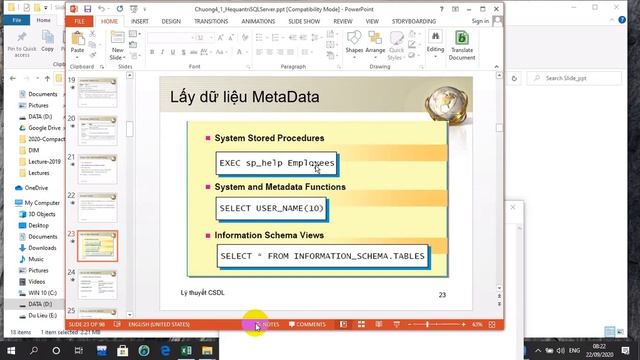Switch to the INSERT tab
Viewport: 640px width, 360px height.
(140, 21)
